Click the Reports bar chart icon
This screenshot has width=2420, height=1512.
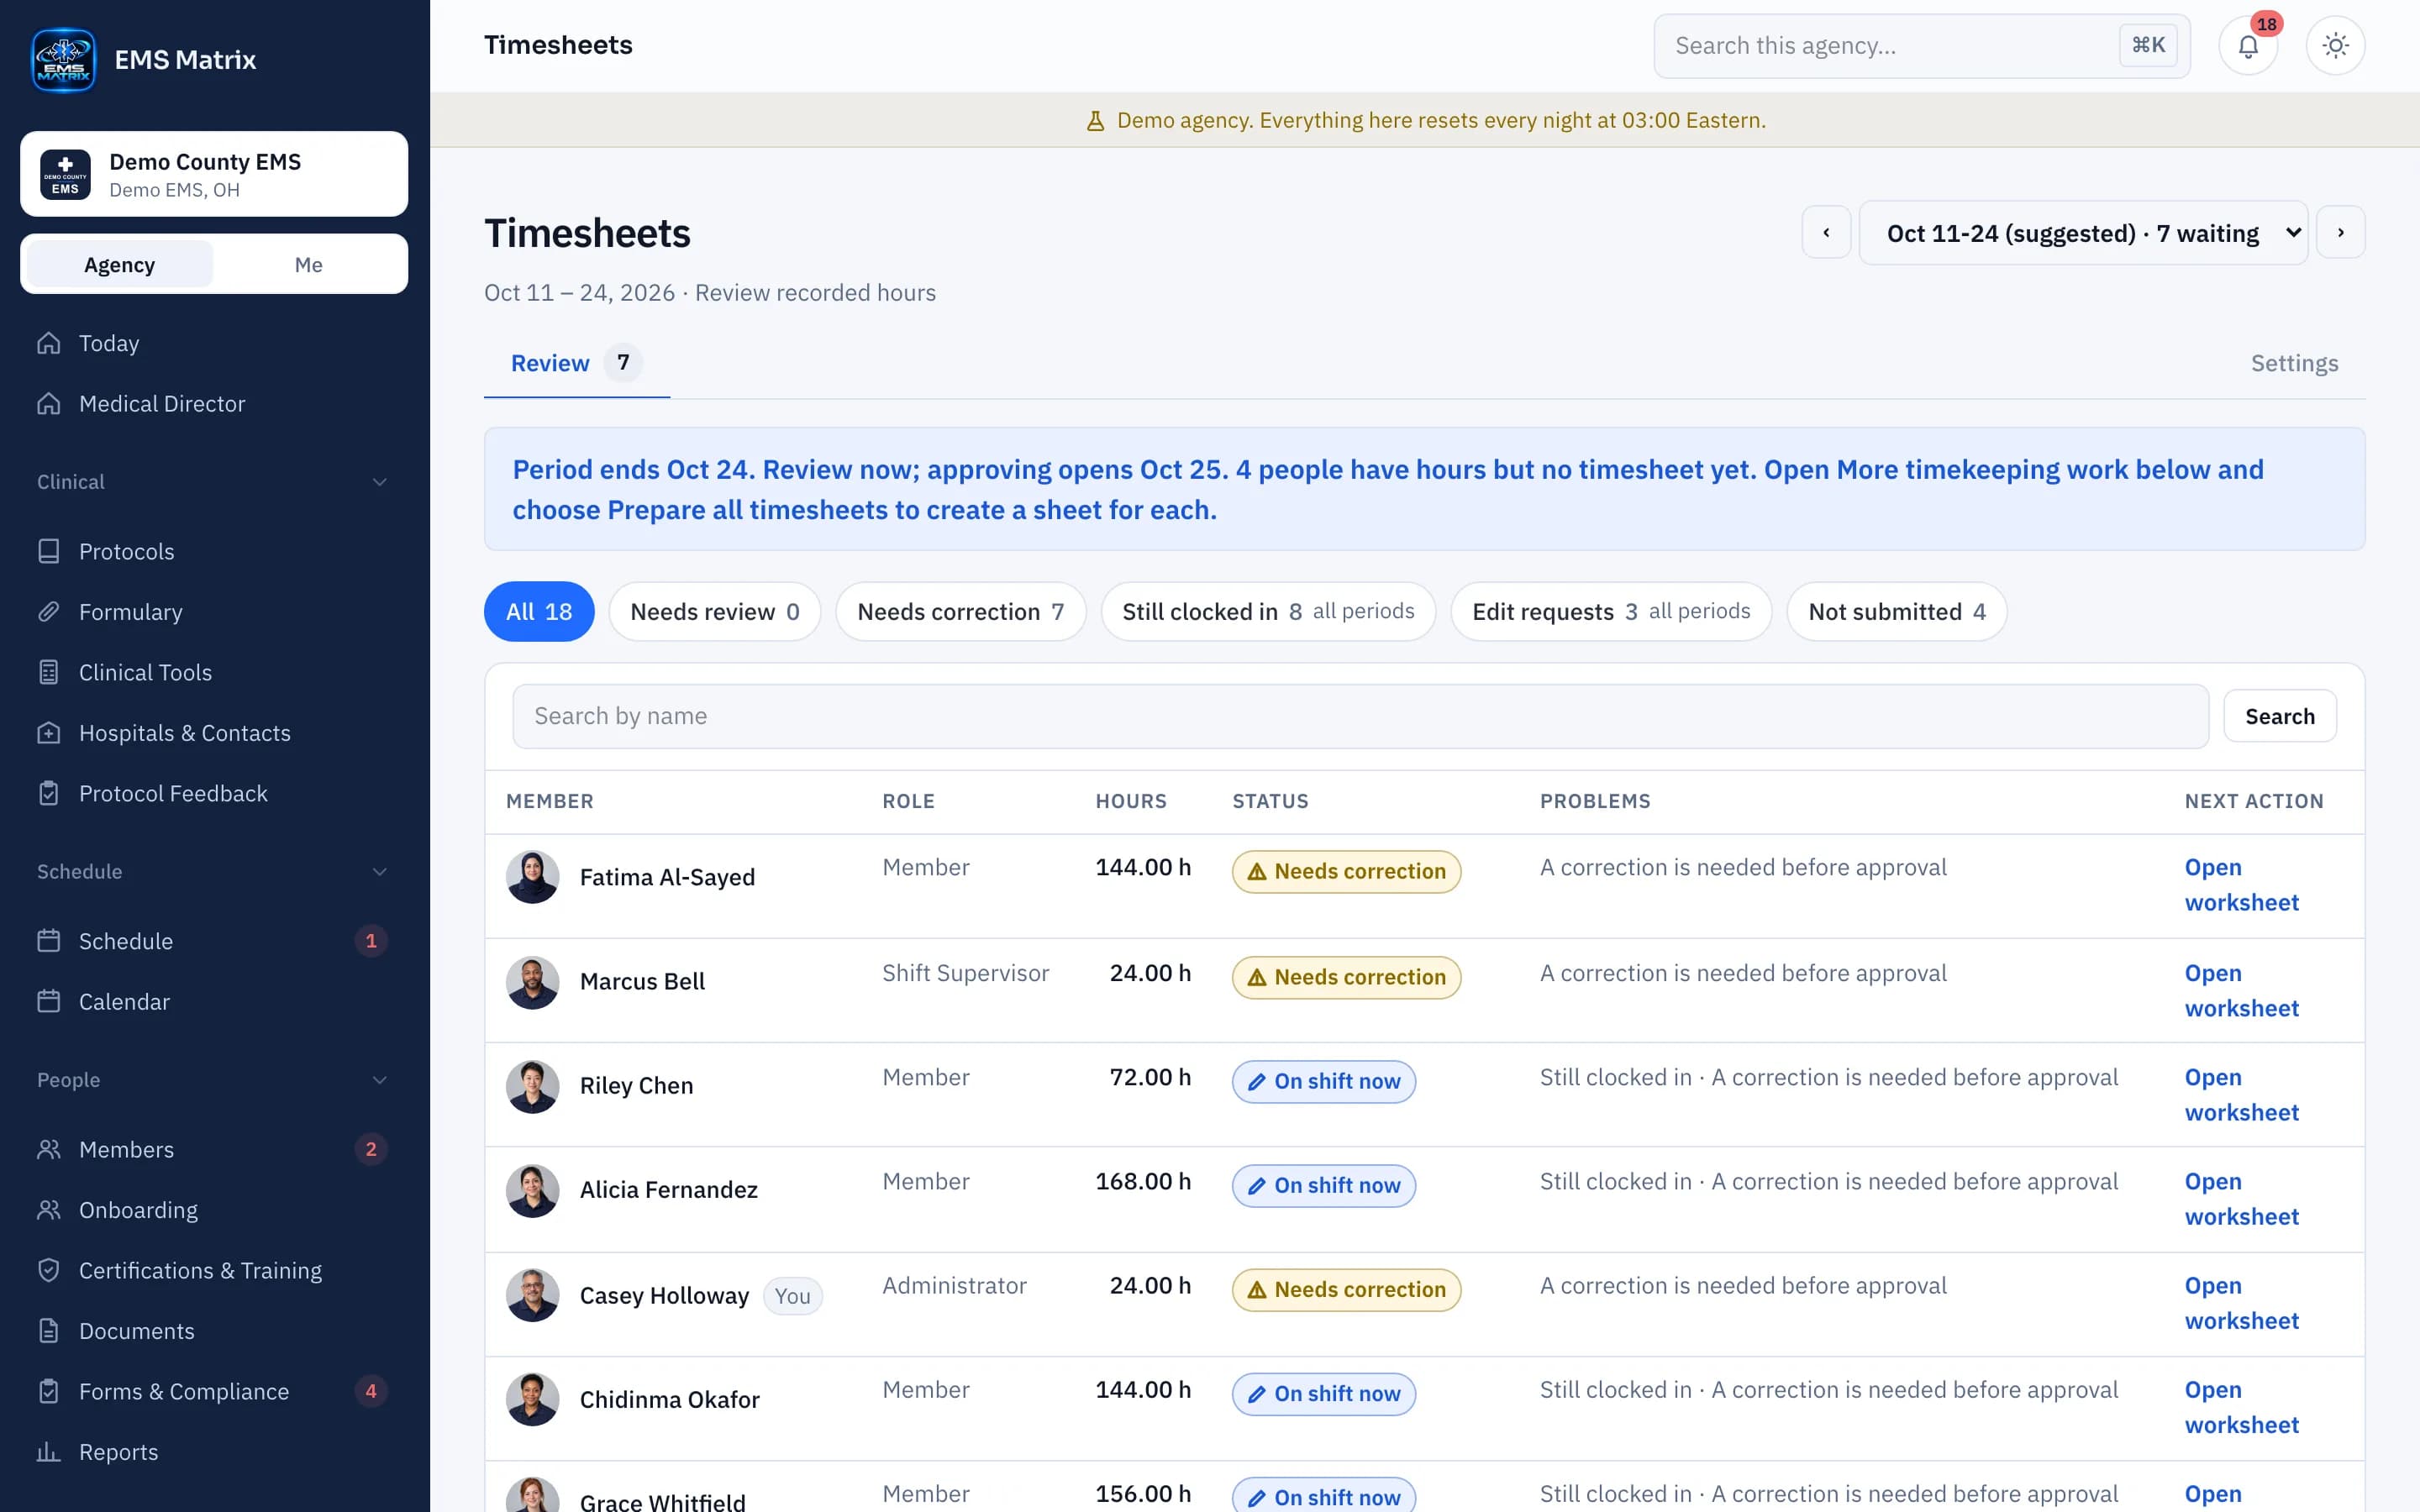coord(49,1452)
